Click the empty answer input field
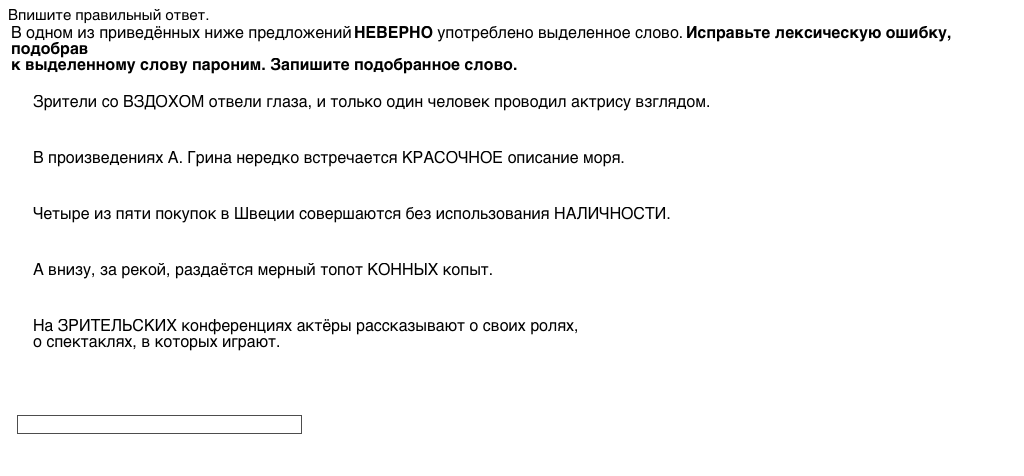This screenshot has height=476, width=1024. click(159, 425)
